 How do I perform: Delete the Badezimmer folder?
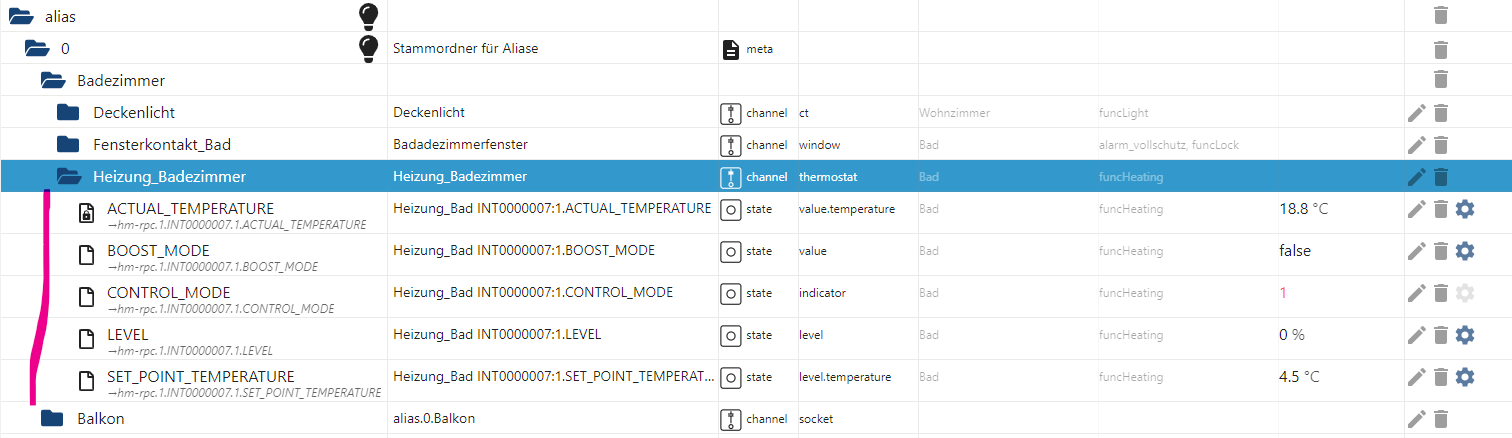pos(1440,80)
